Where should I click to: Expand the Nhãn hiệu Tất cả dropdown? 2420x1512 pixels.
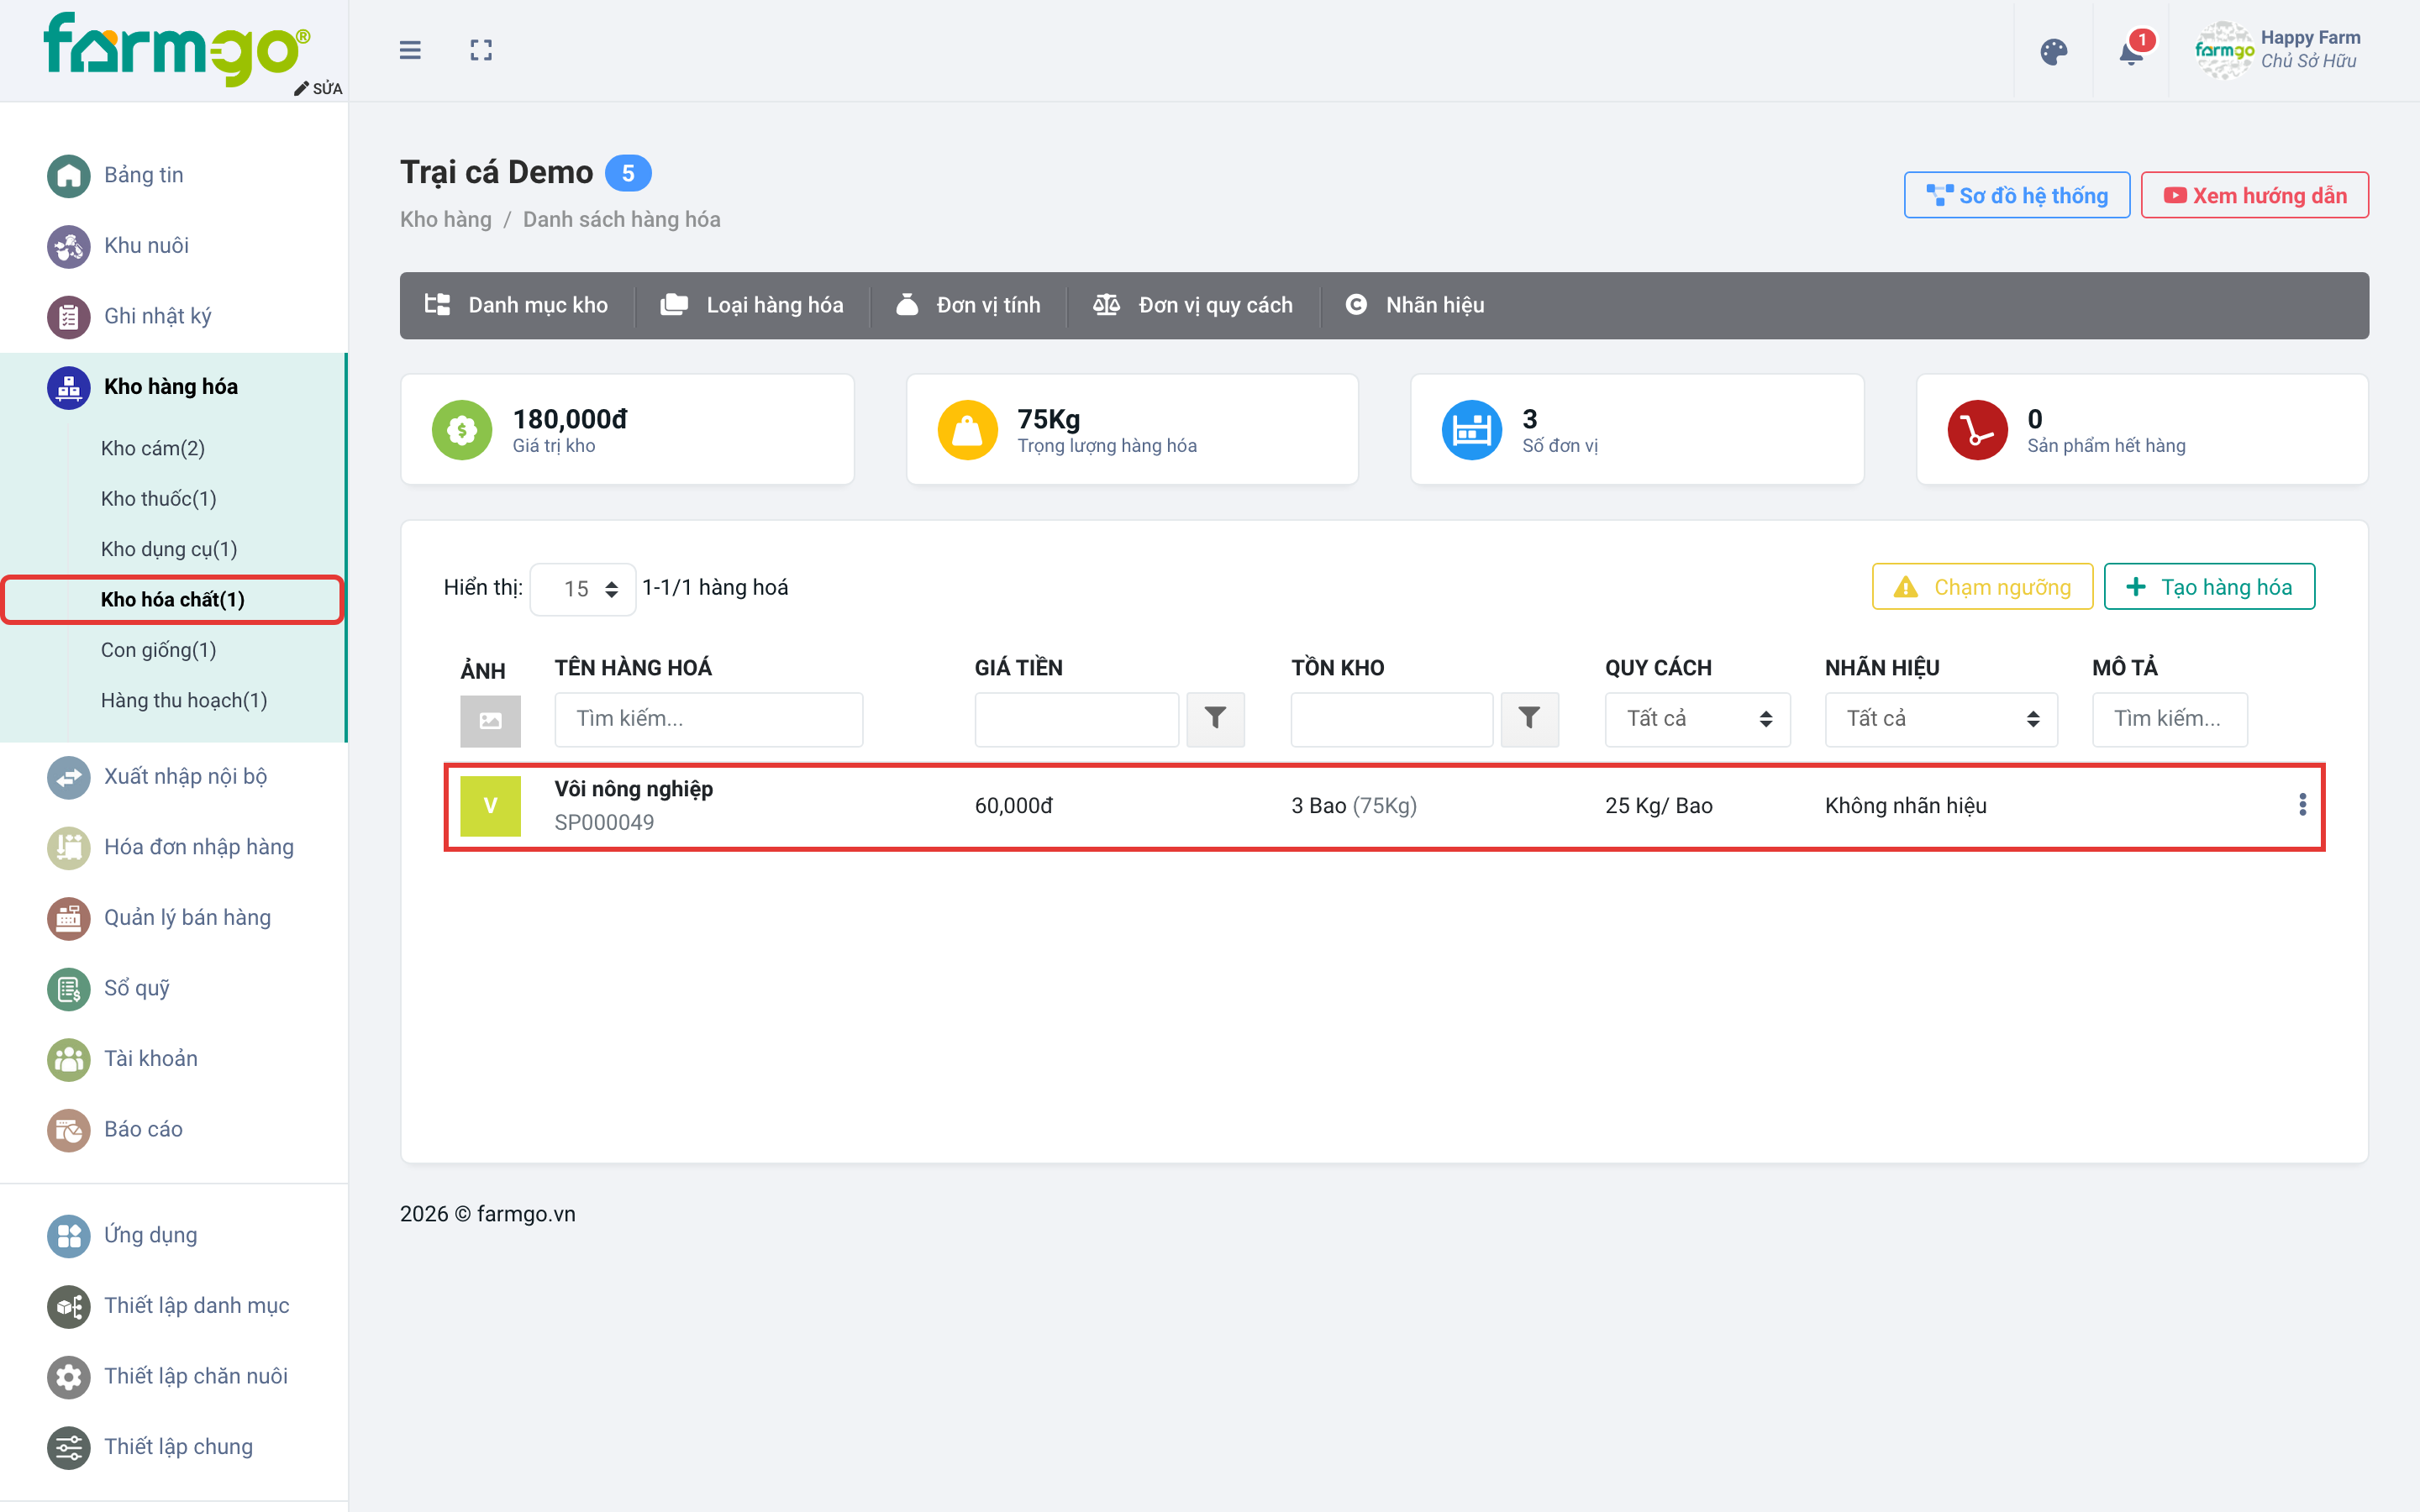click(x=1940, y=719)
